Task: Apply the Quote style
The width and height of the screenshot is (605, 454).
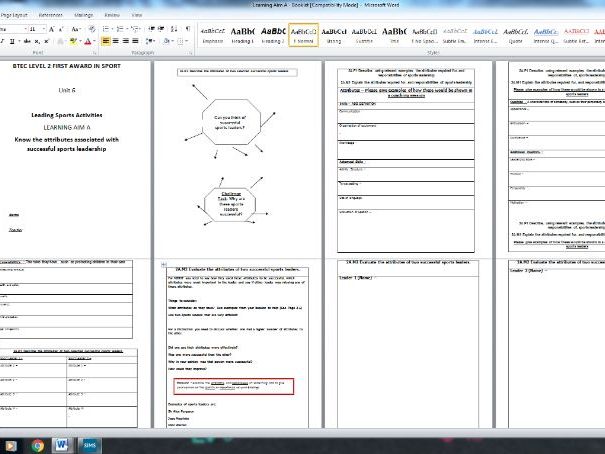Action: 515,35
